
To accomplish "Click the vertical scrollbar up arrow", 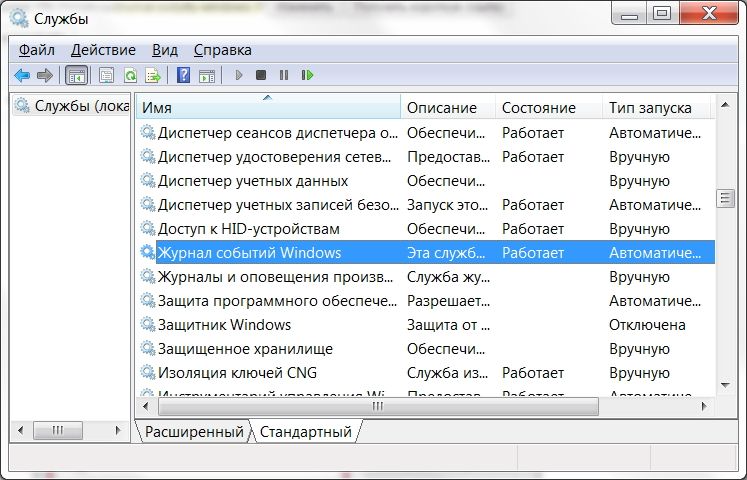I will coord(725,105).
